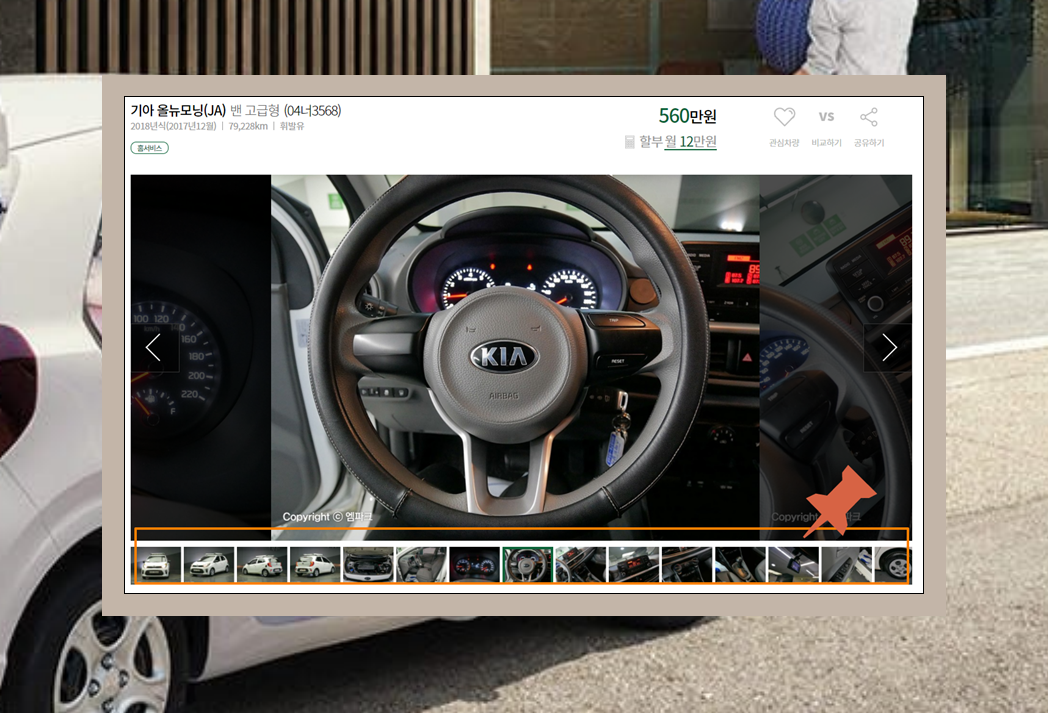Select the radio display thumbnail
The width and height of the screenshot is (1048, 713).
click(634, 565)
